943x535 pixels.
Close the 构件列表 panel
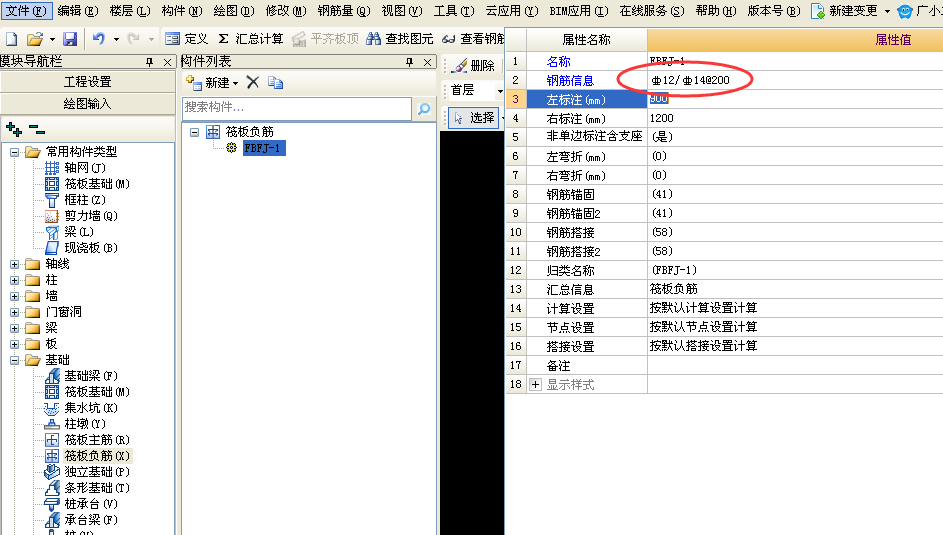(428, 62)
